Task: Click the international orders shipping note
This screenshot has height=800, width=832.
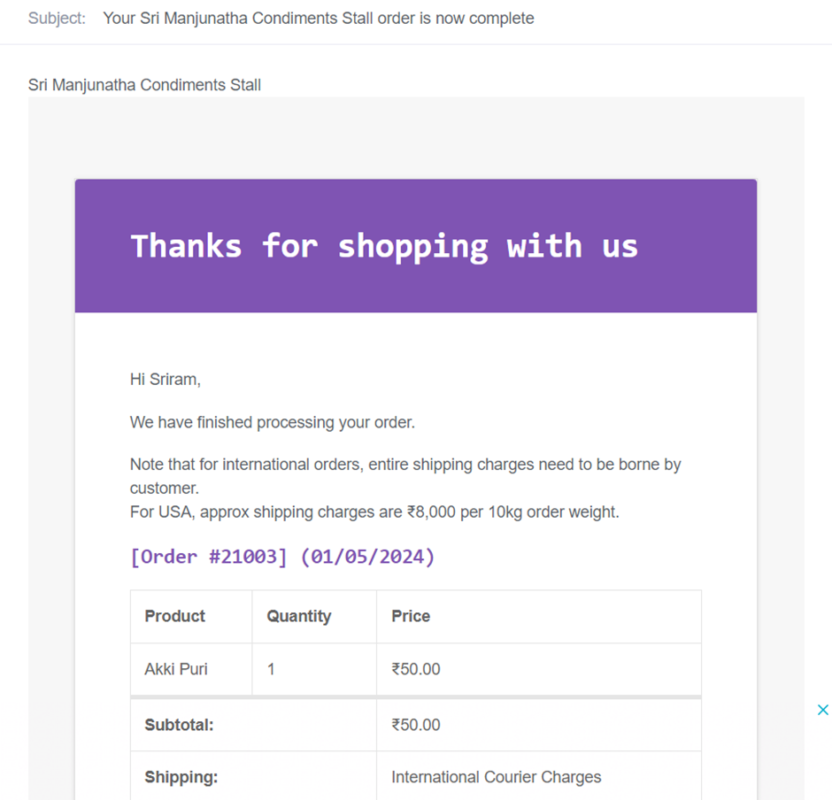Action: 405,476
